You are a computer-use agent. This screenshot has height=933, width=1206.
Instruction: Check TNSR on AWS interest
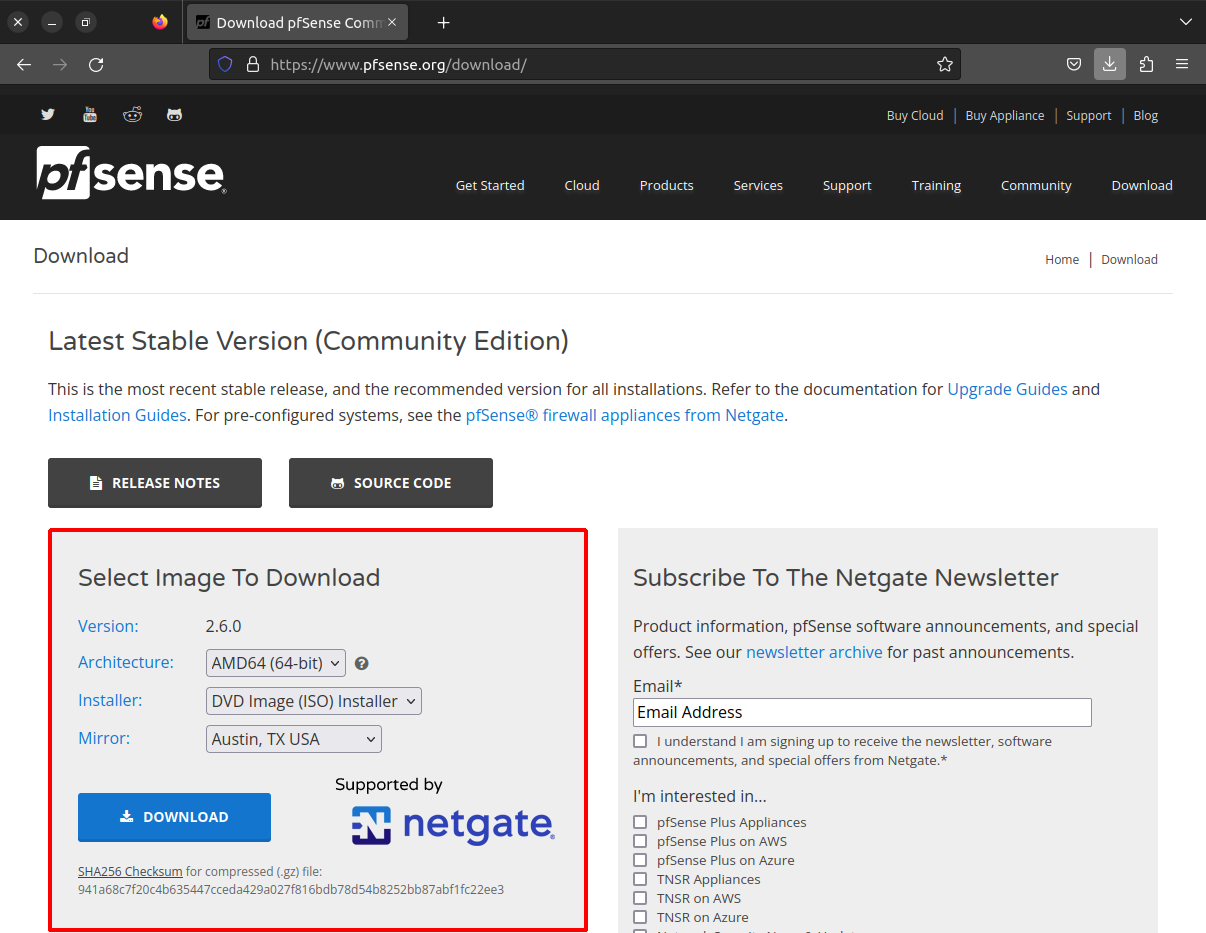640,898
